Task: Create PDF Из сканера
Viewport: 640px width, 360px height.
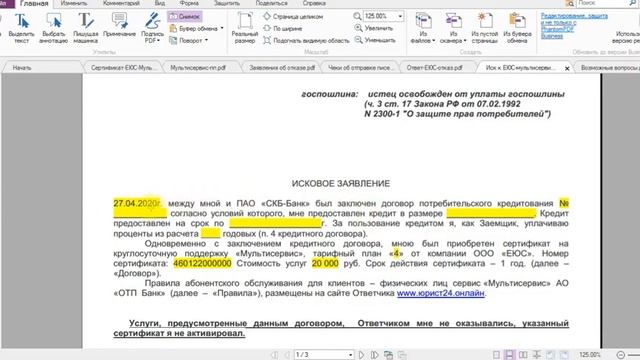Action: [453, 28]
